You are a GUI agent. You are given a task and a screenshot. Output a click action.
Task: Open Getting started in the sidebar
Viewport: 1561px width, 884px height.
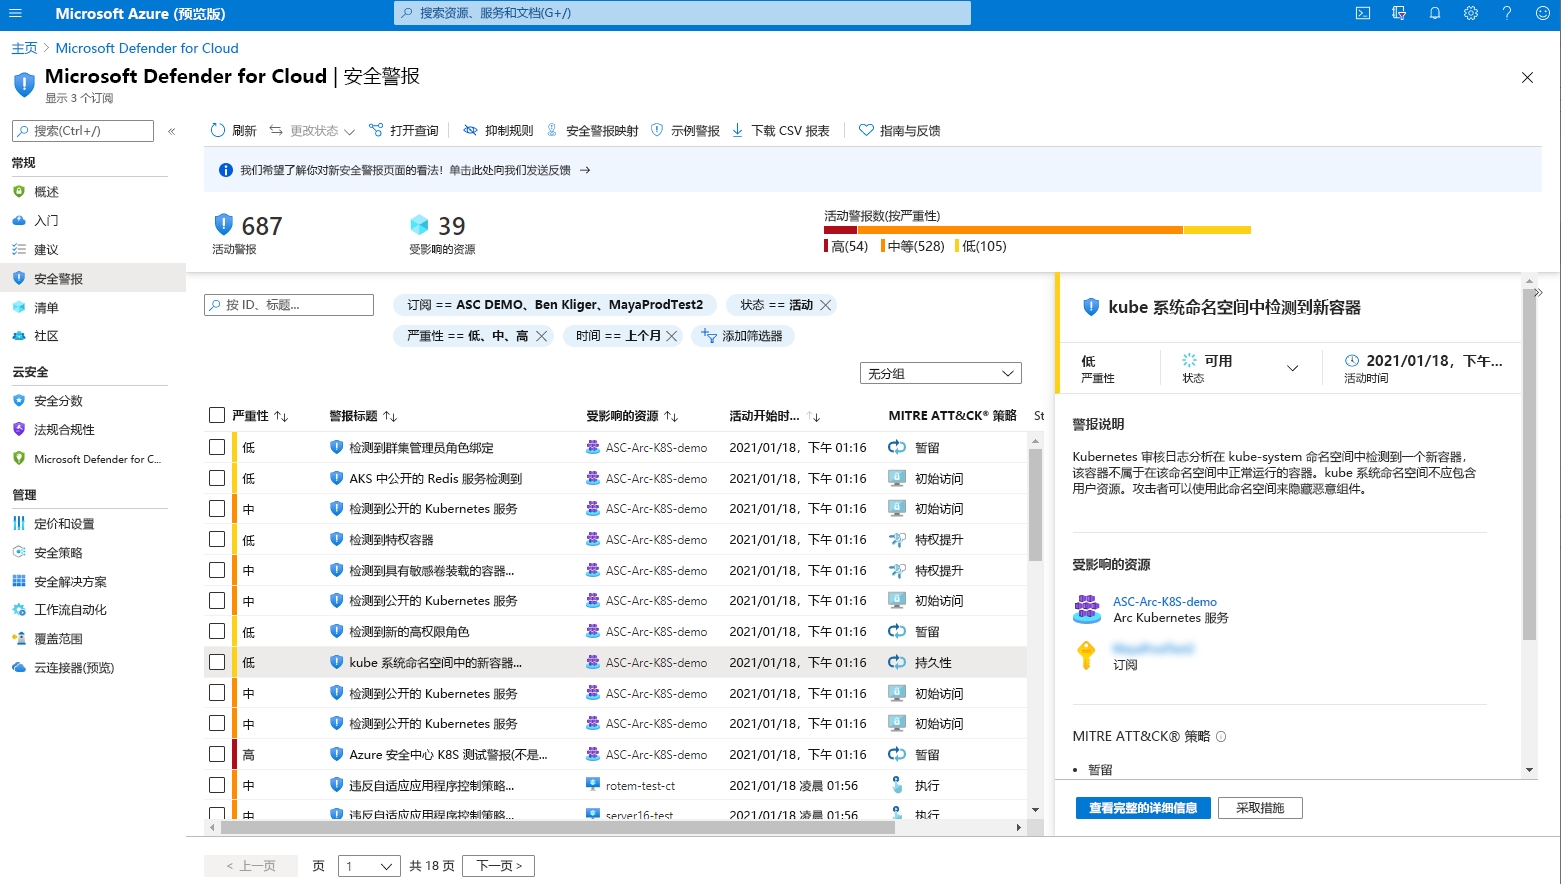click(x=46, y=221)
